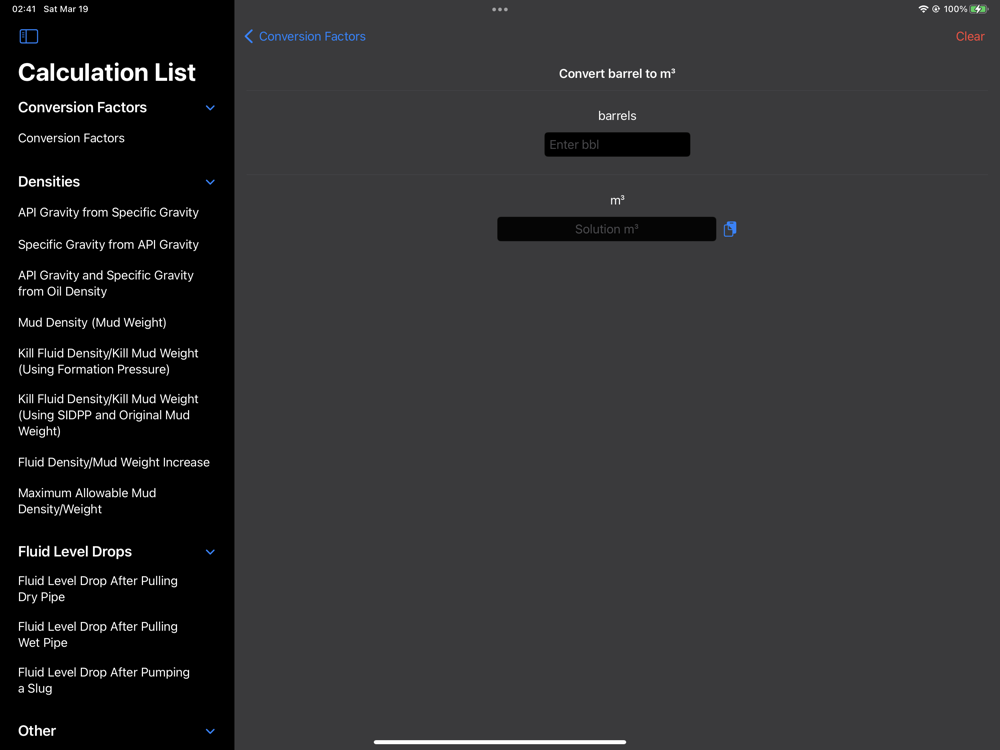Open Maximum Allowable Mud Density/Weight
Viewport: 1000px width, 750px height.
(x=87, y=501)
